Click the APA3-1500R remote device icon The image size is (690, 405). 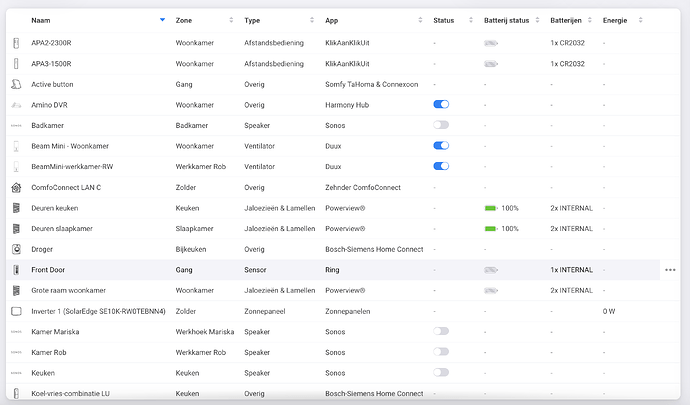point(16,64)
